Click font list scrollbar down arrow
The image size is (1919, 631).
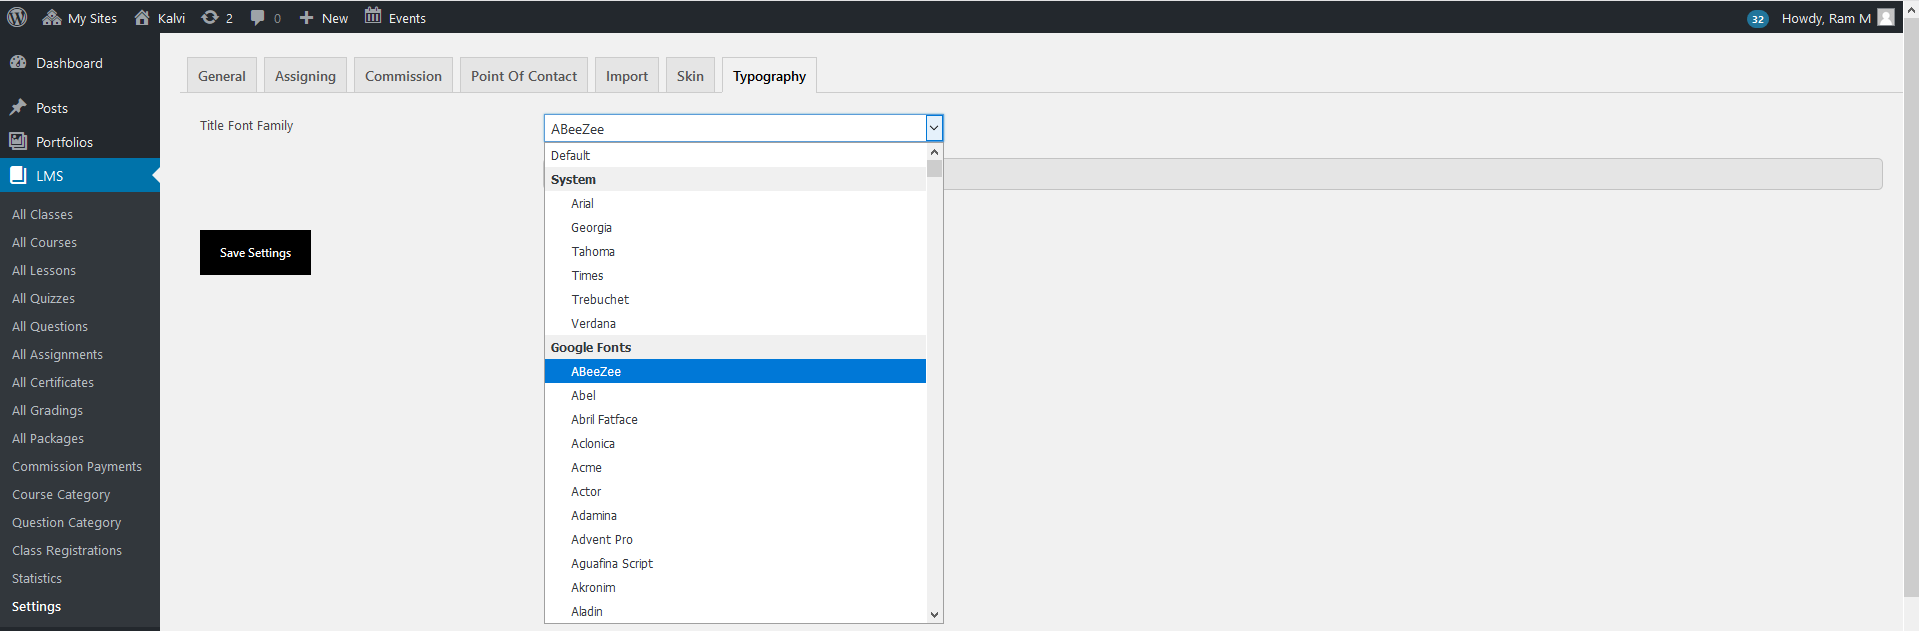point(934,615)
